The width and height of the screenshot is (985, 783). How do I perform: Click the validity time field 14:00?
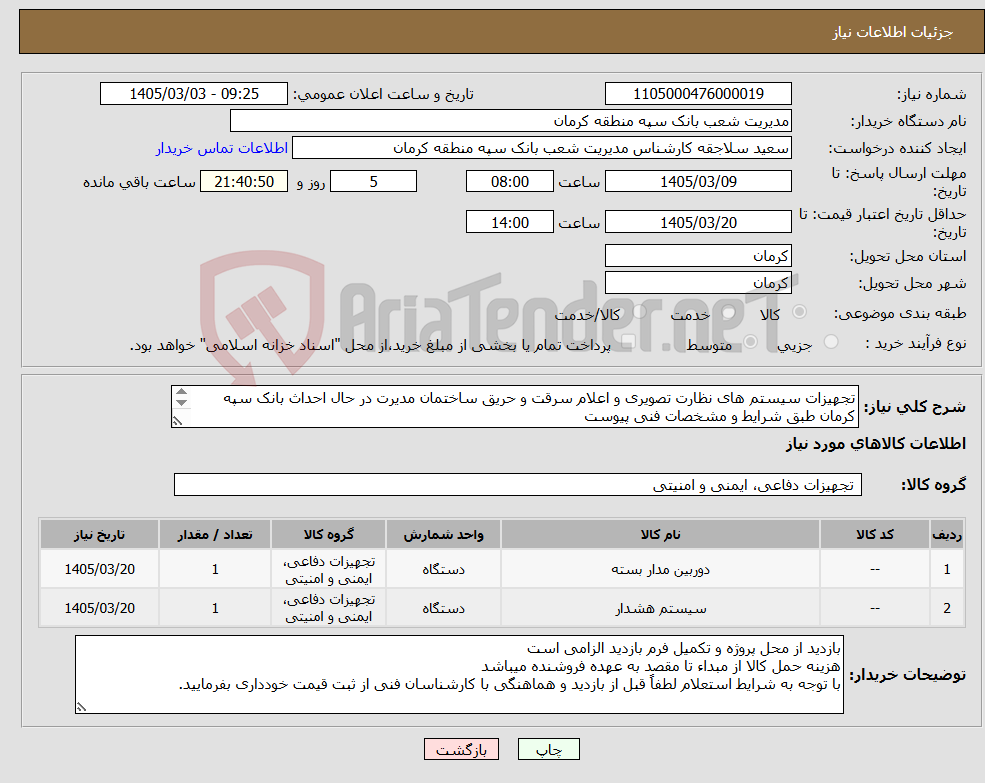pos(509,222)
